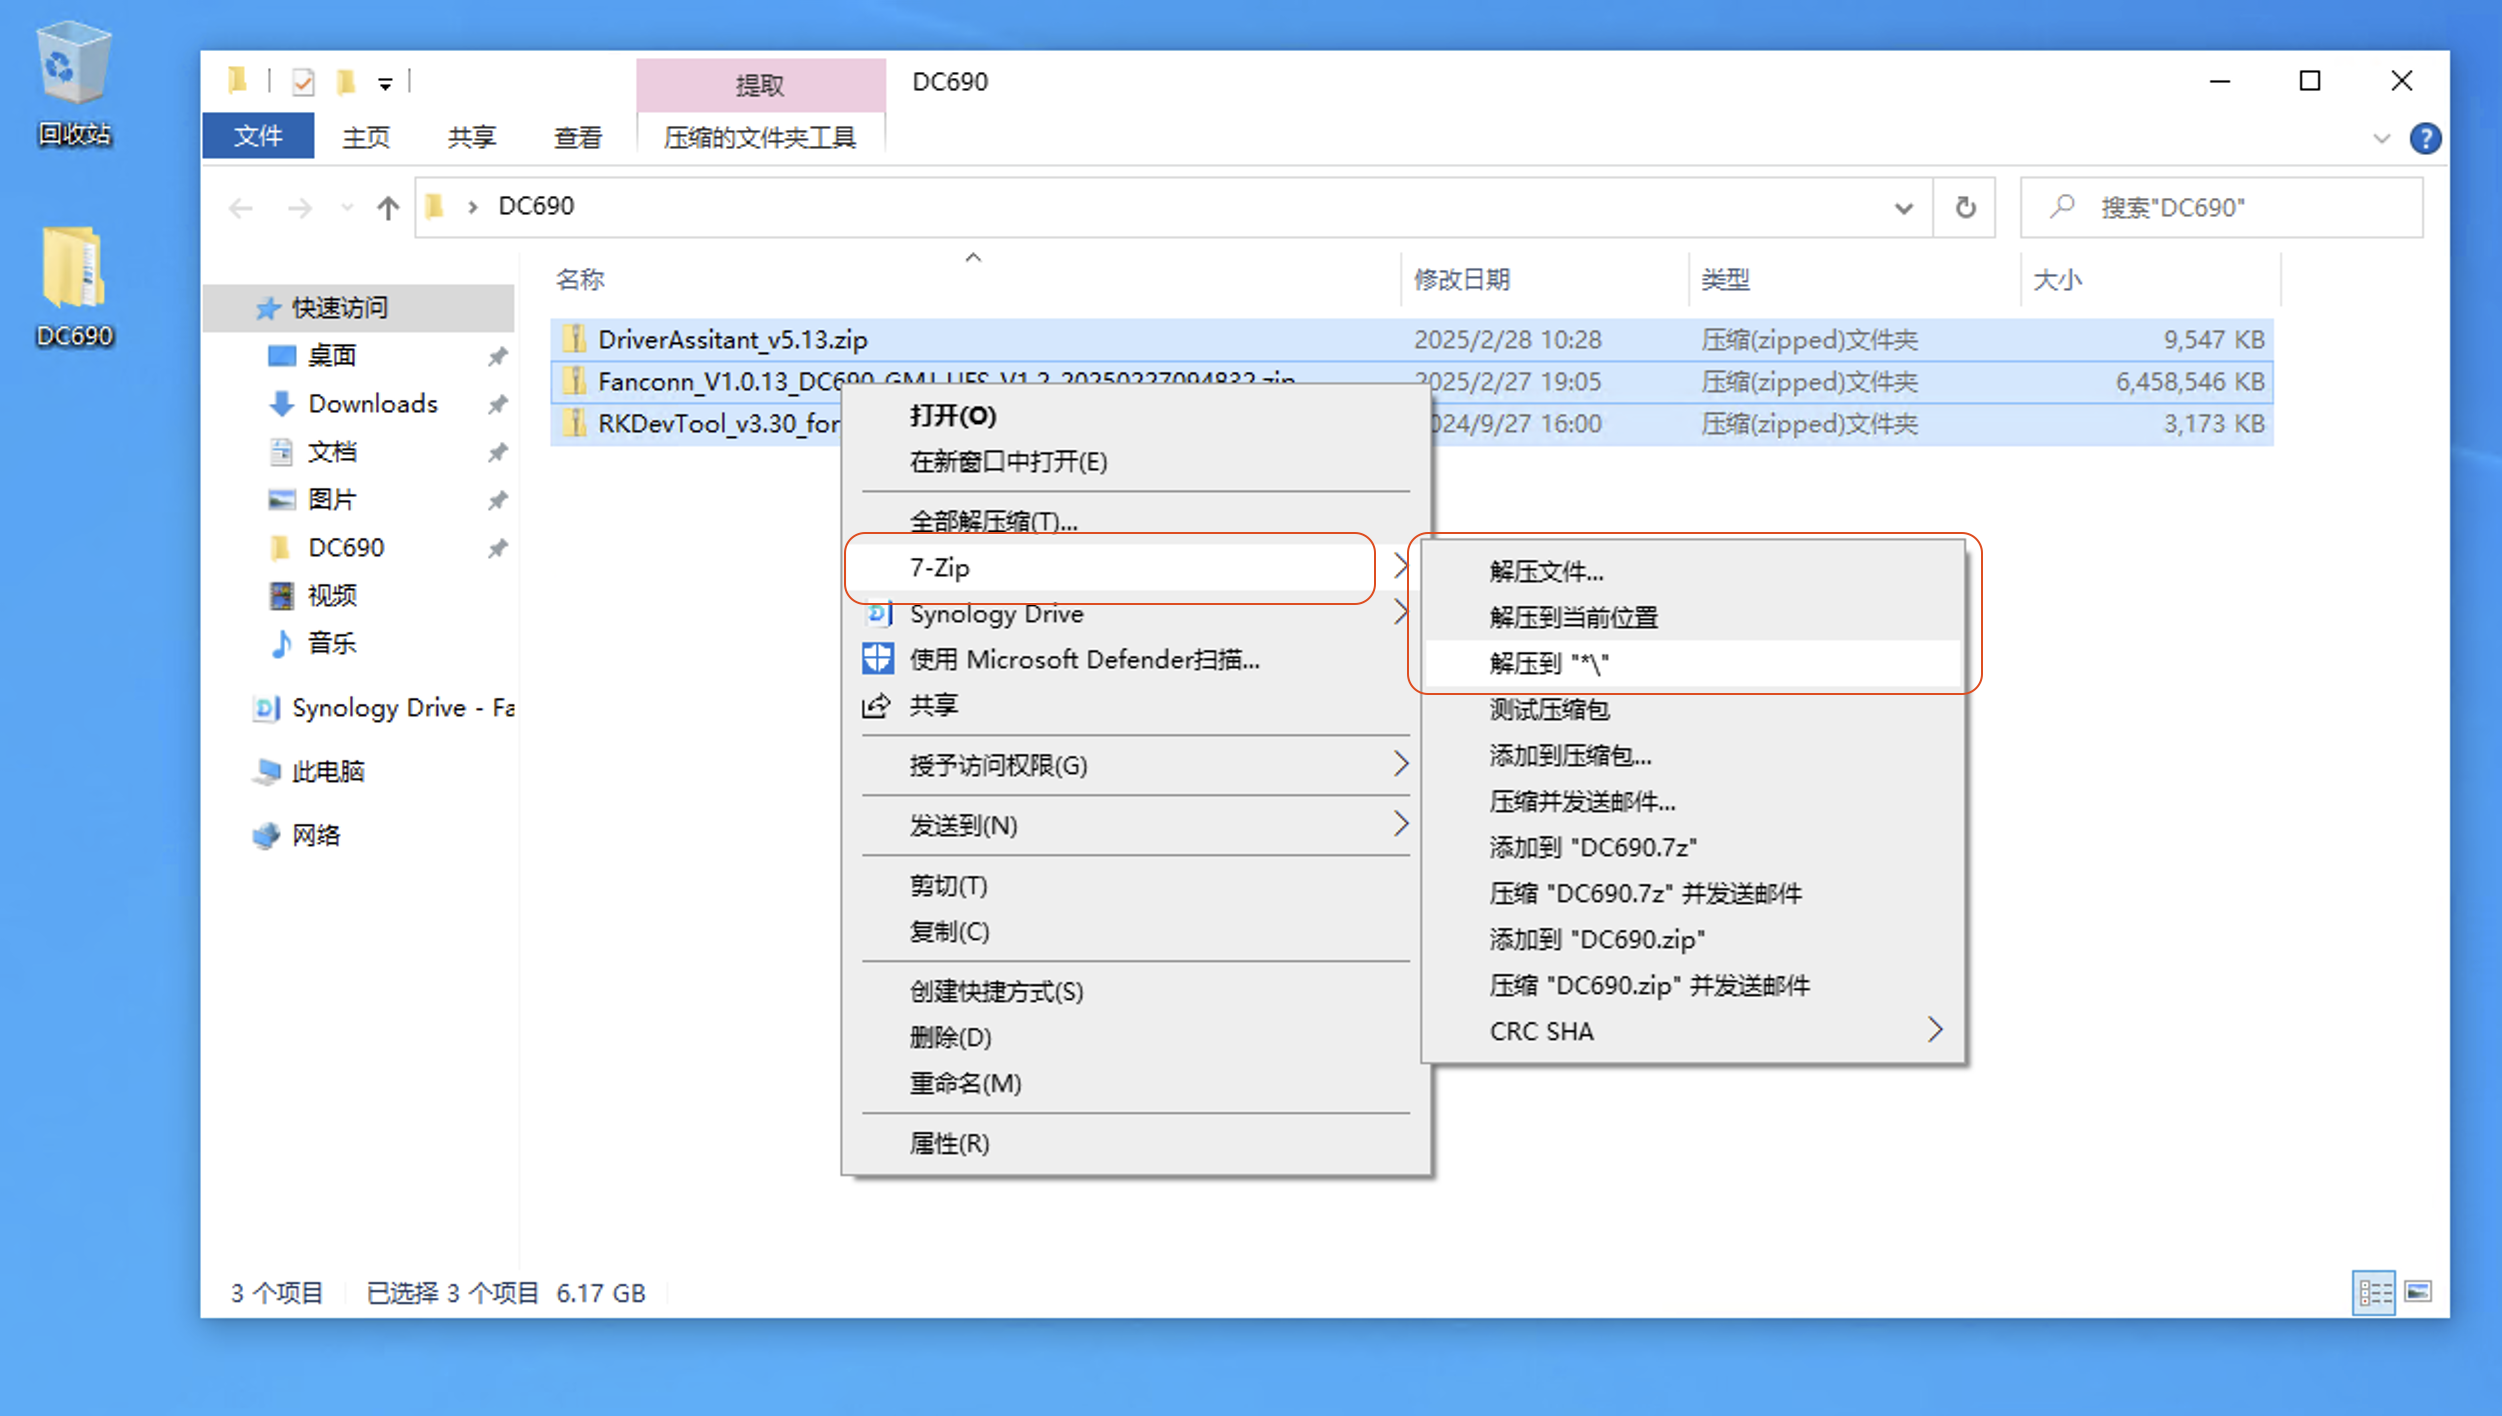The image size is (2502, 1416).
Task: Open 视频 in the navigation pane
Action: tap(331, 595)
